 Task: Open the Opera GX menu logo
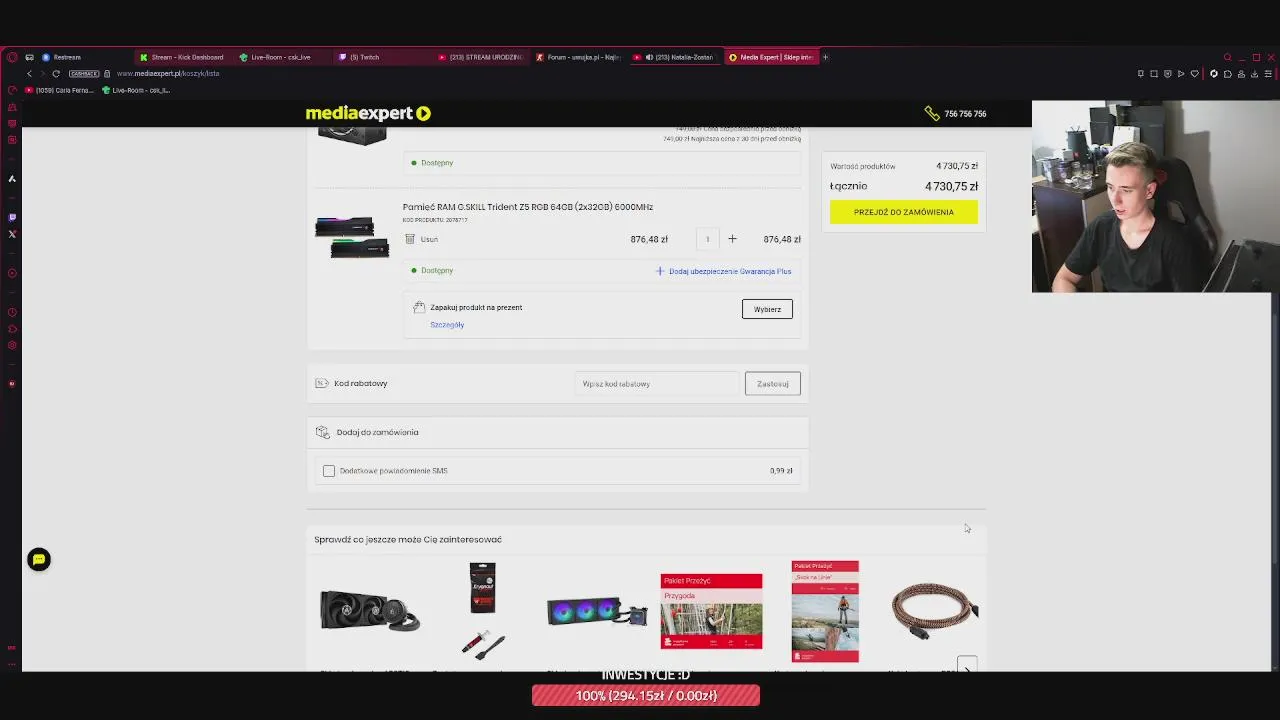click(12, 57)
